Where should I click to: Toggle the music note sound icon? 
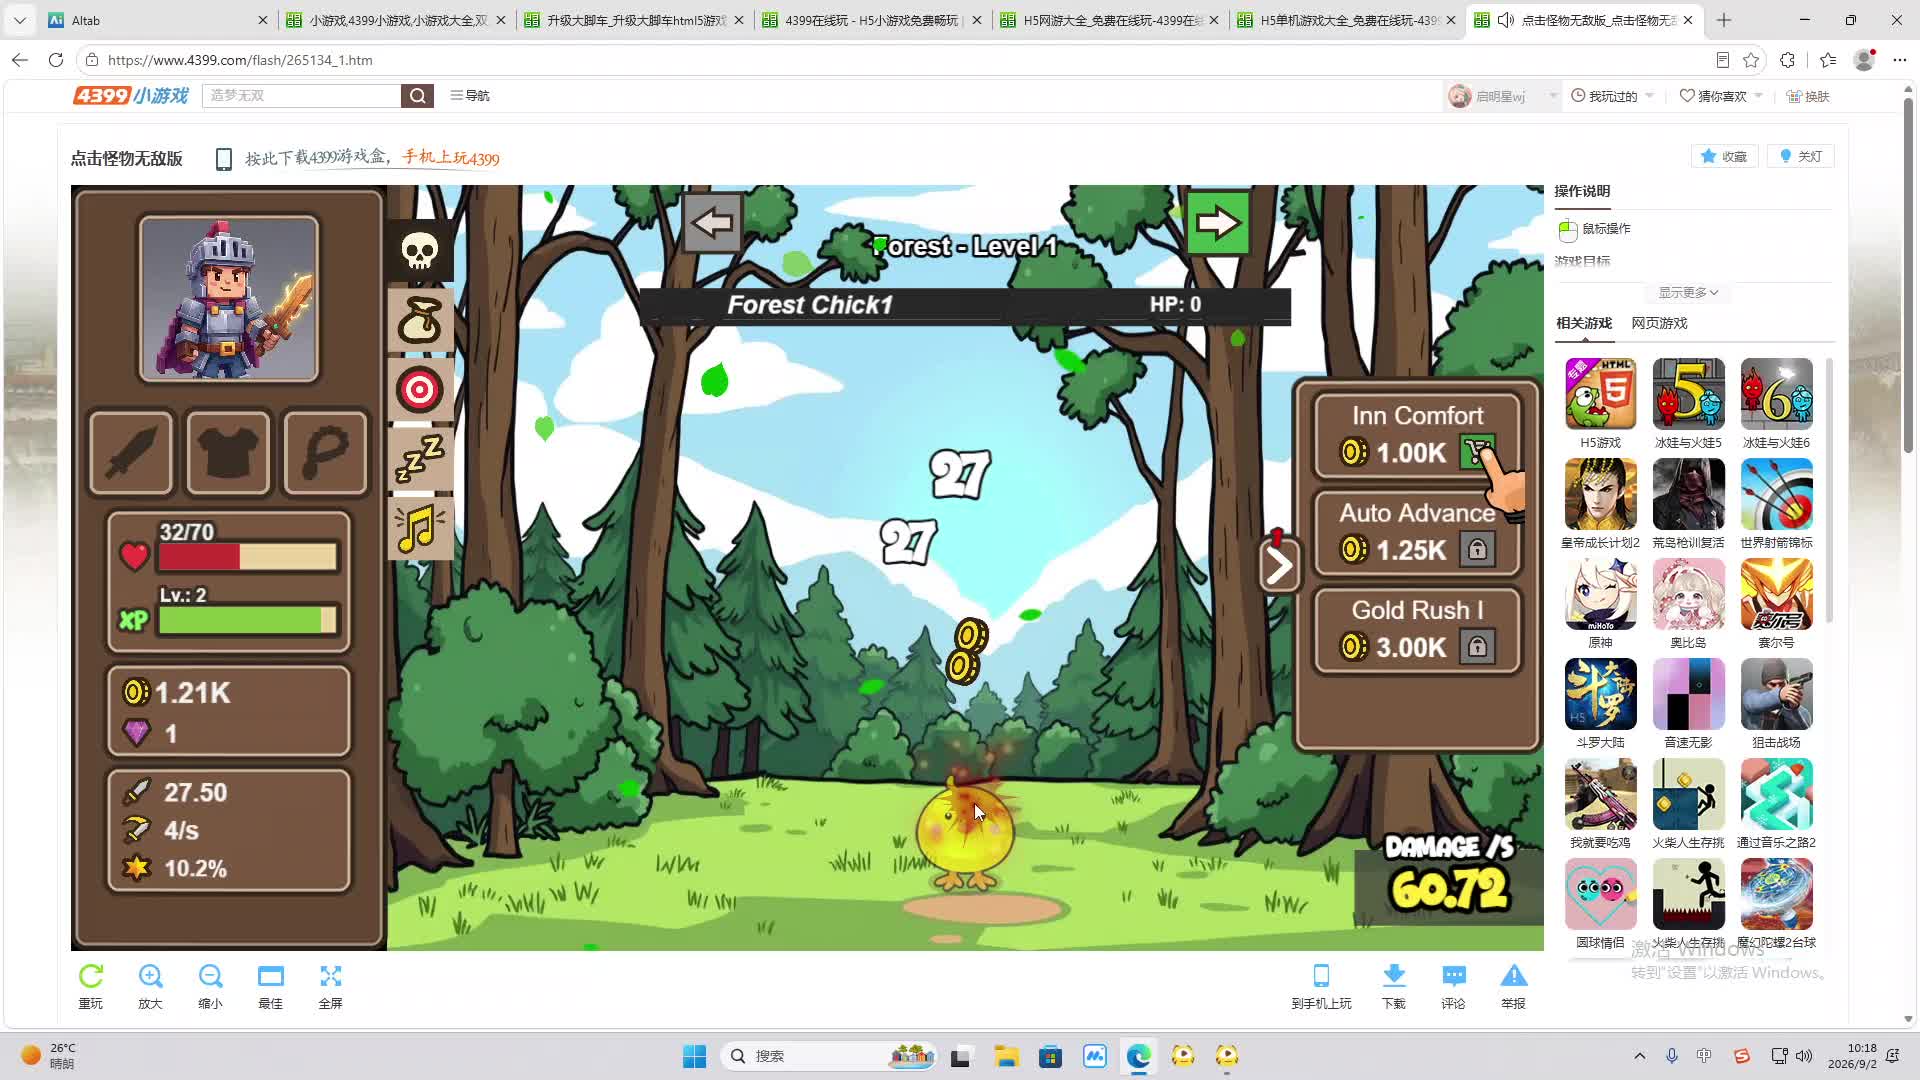tap(420, 528)
